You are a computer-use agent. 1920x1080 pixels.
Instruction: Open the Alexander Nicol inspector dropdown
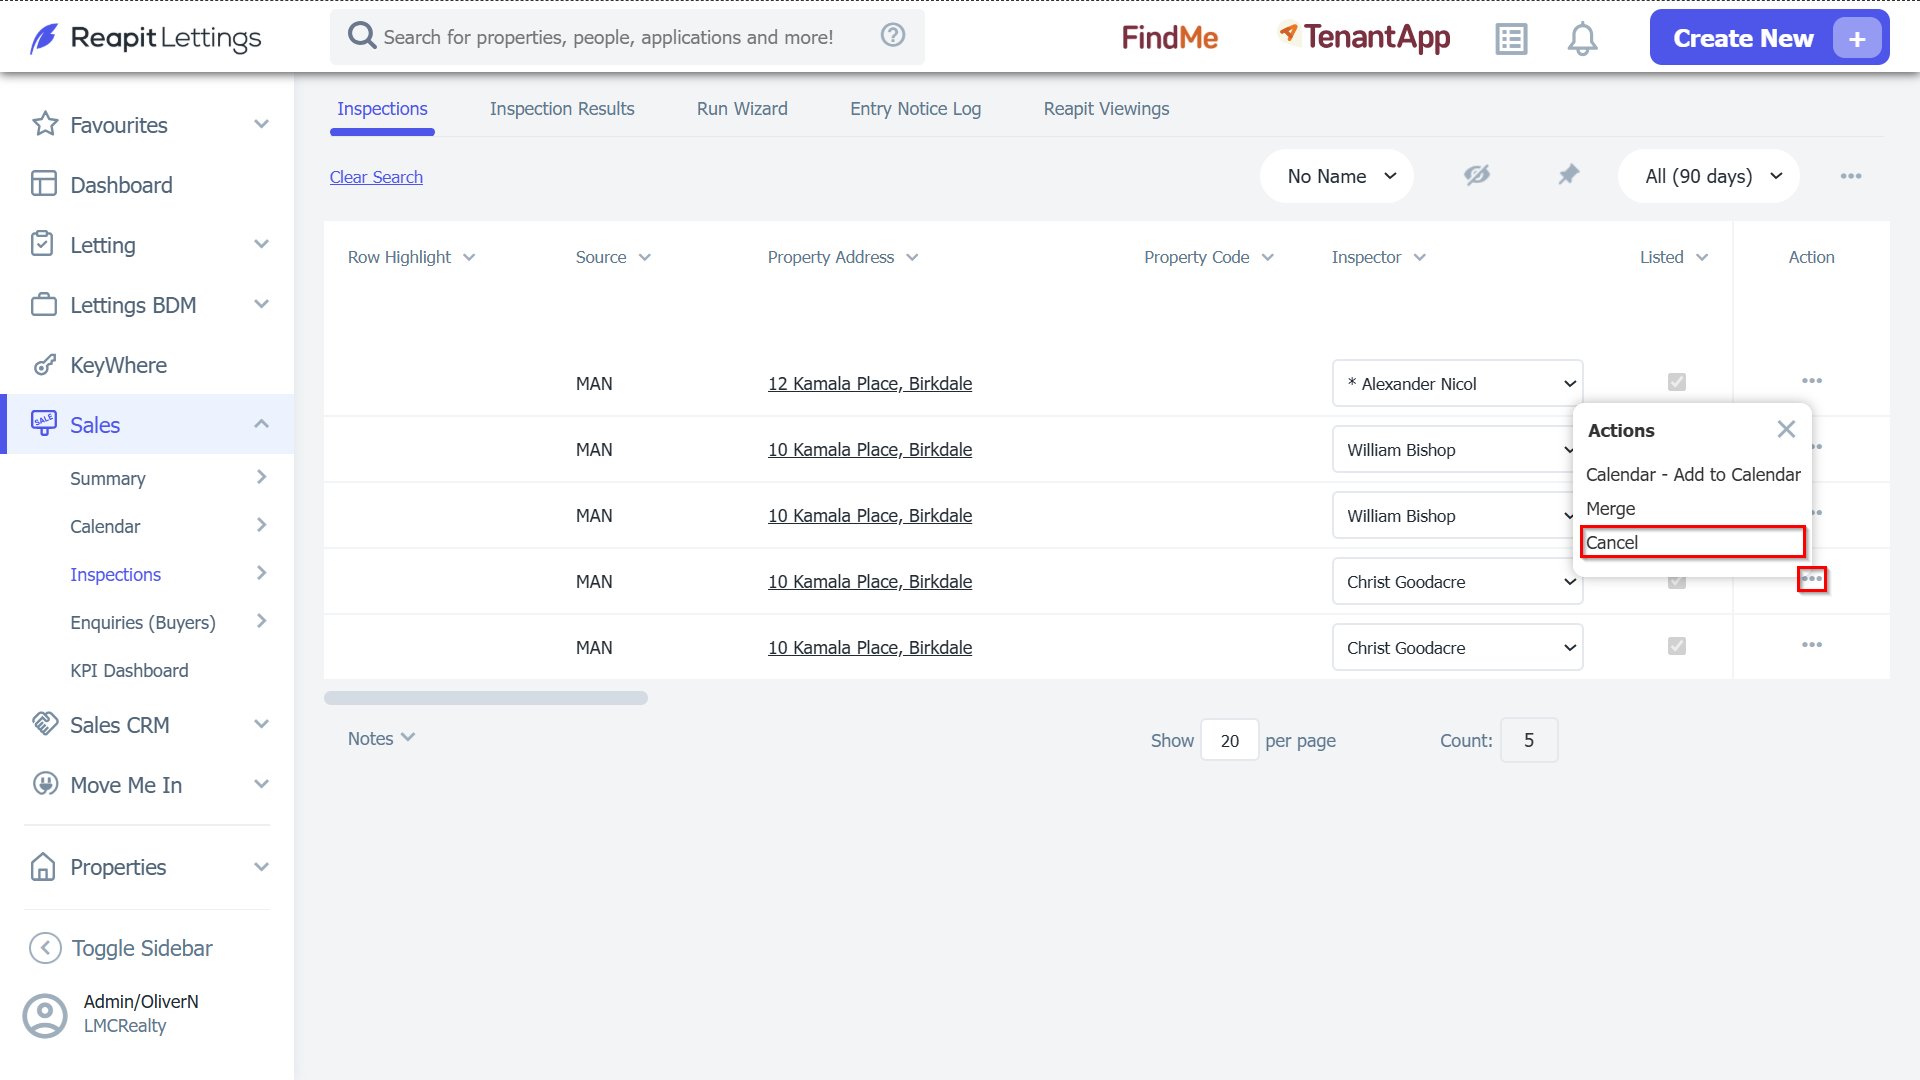(1458, 384)
